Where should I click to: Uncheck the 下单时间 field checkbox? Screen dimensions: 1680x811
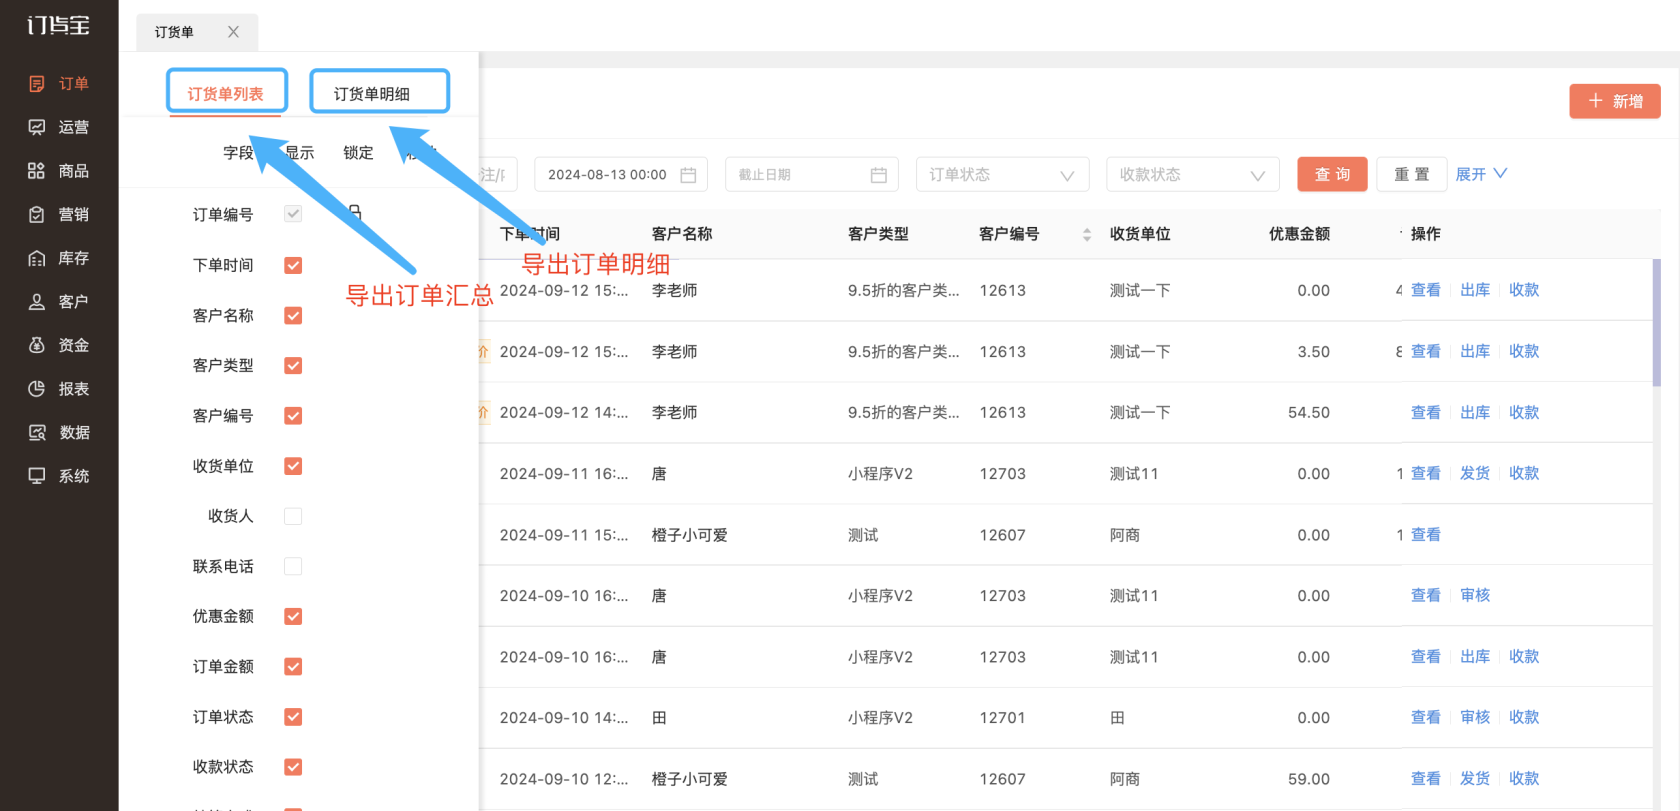click(x=293, y=265)
